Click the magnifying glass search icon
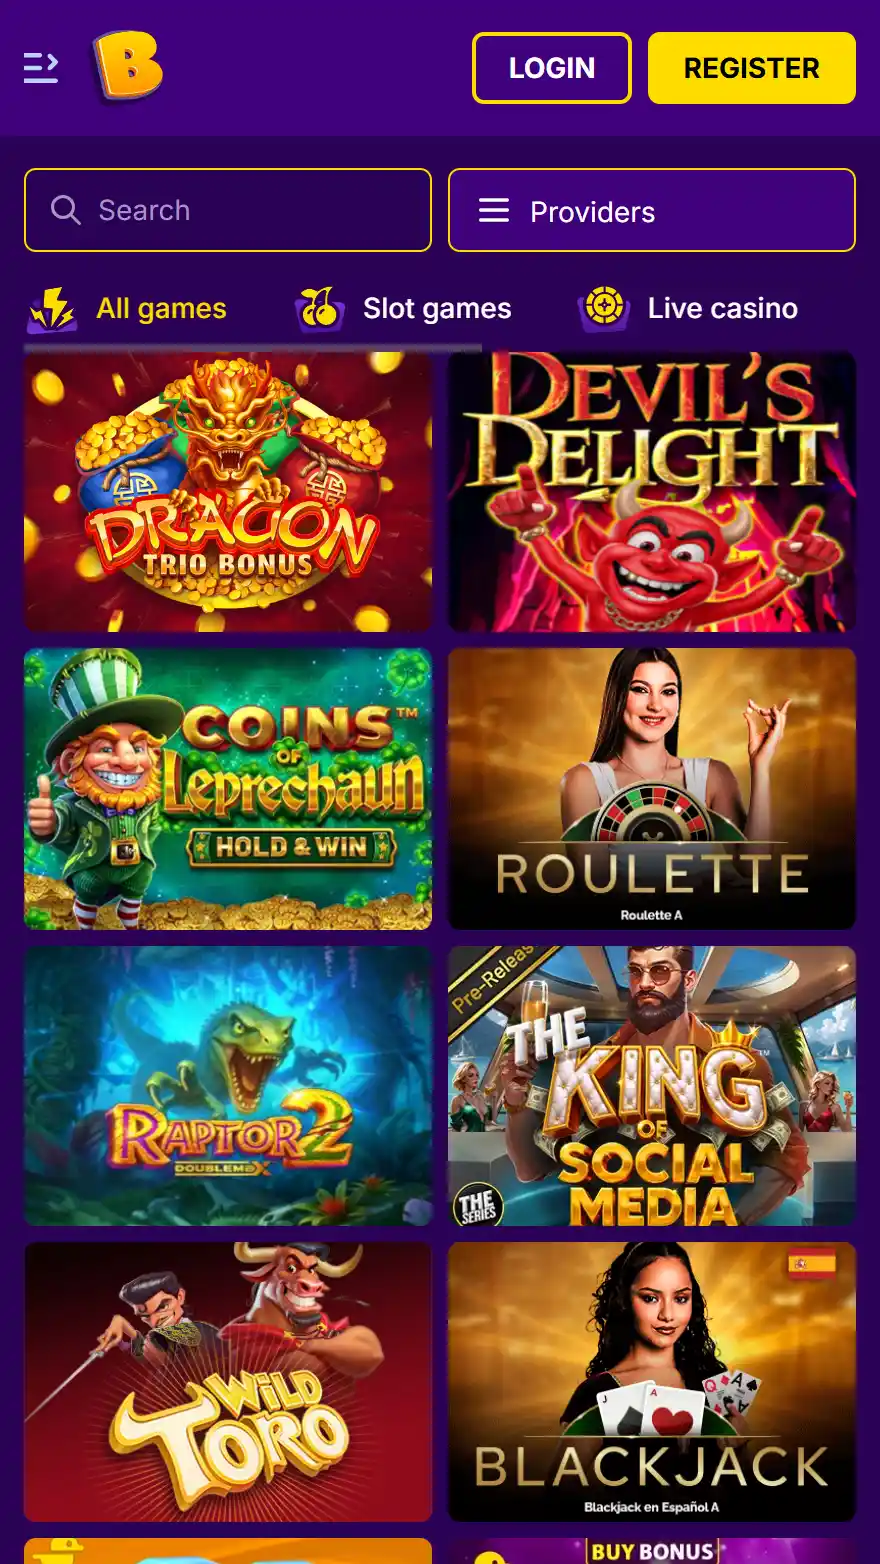880x1564 pixels. point(66,210)
